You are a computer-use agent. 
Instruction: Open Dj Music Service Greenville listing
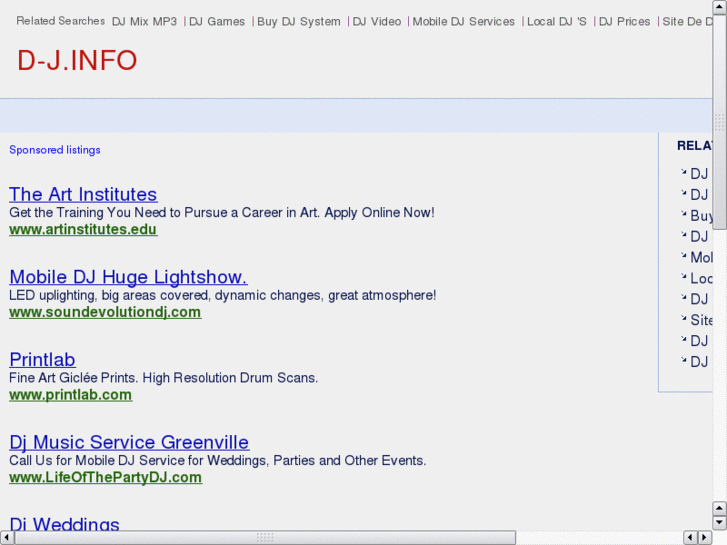tap(129, 442)
